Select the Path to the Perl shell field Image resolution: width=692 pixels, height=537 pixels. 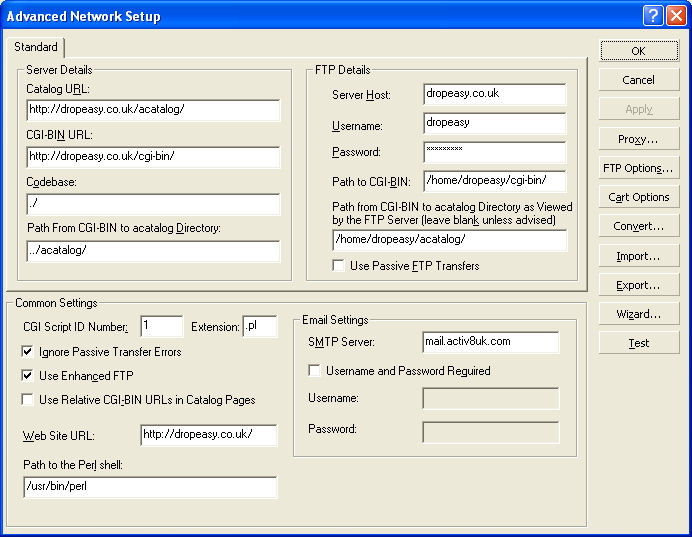150,487
